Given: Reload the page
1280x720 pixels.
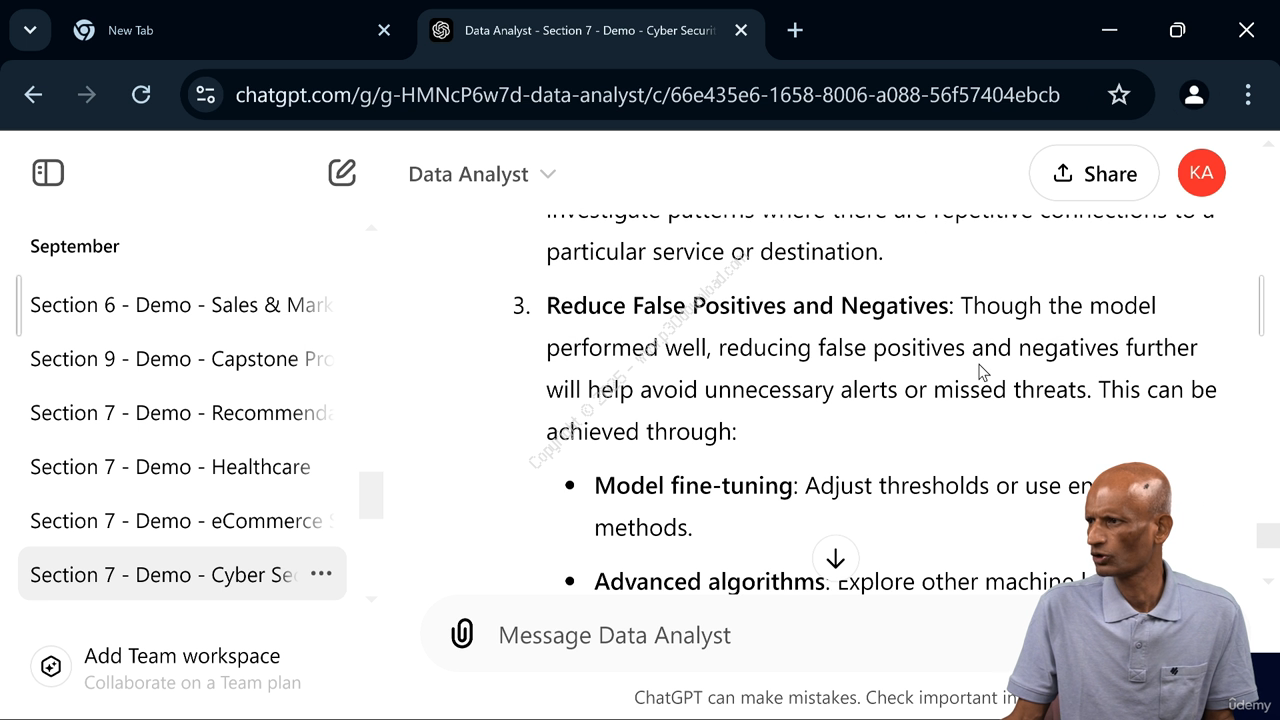Looking at the screenshot, I should (141, 95).
